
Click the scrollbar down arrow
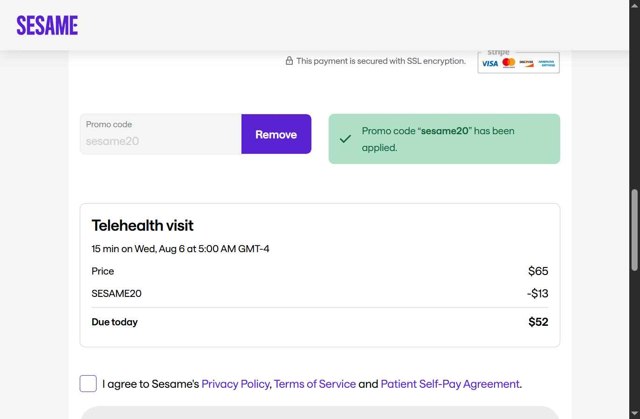point(634,414)
